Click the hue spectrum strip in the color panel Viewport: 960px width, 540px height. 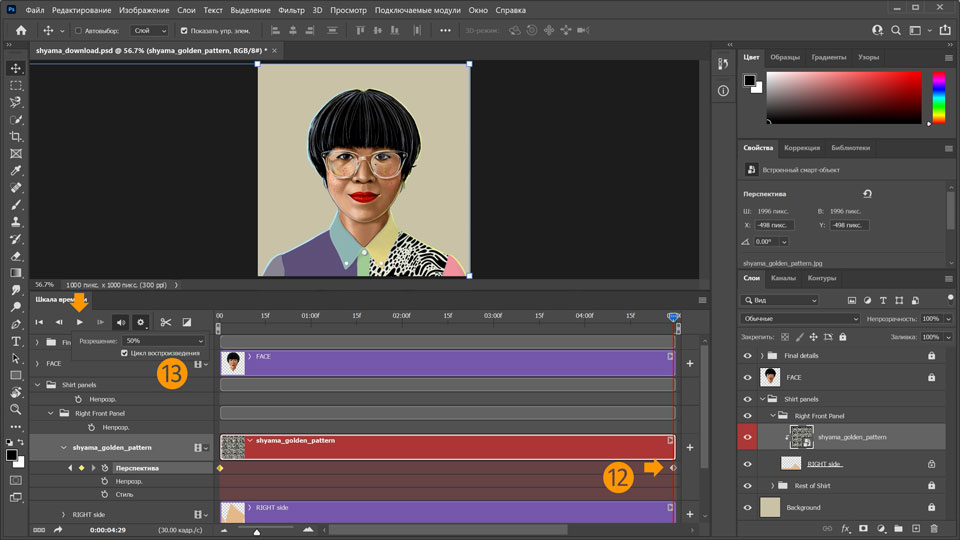pos(938,98)
